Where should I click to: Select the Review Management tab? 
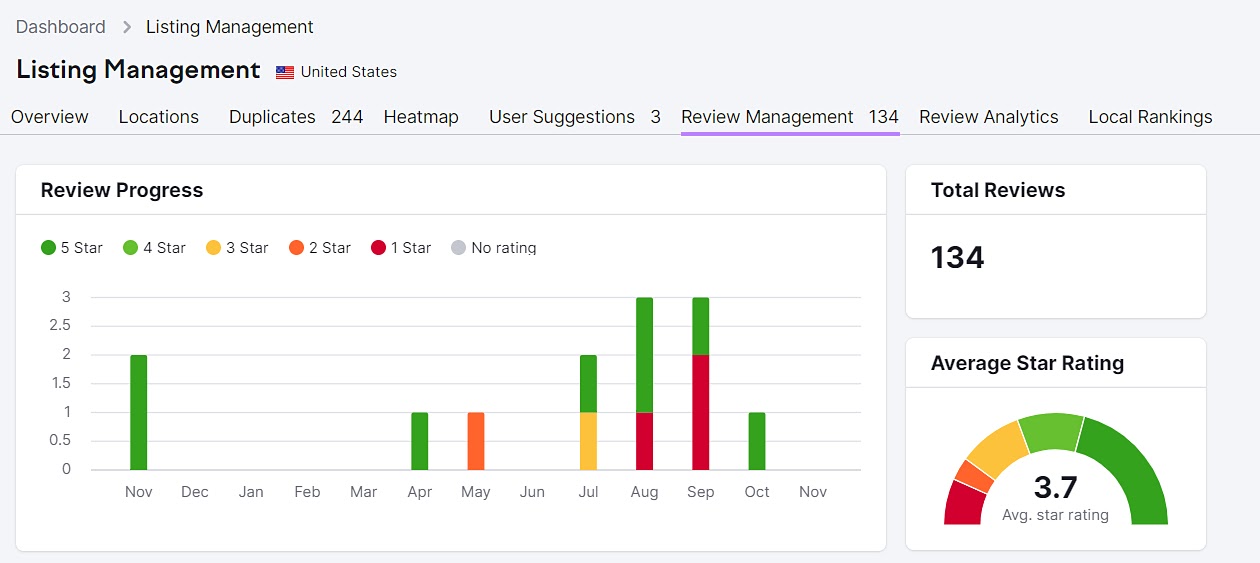tap(790, 117)
